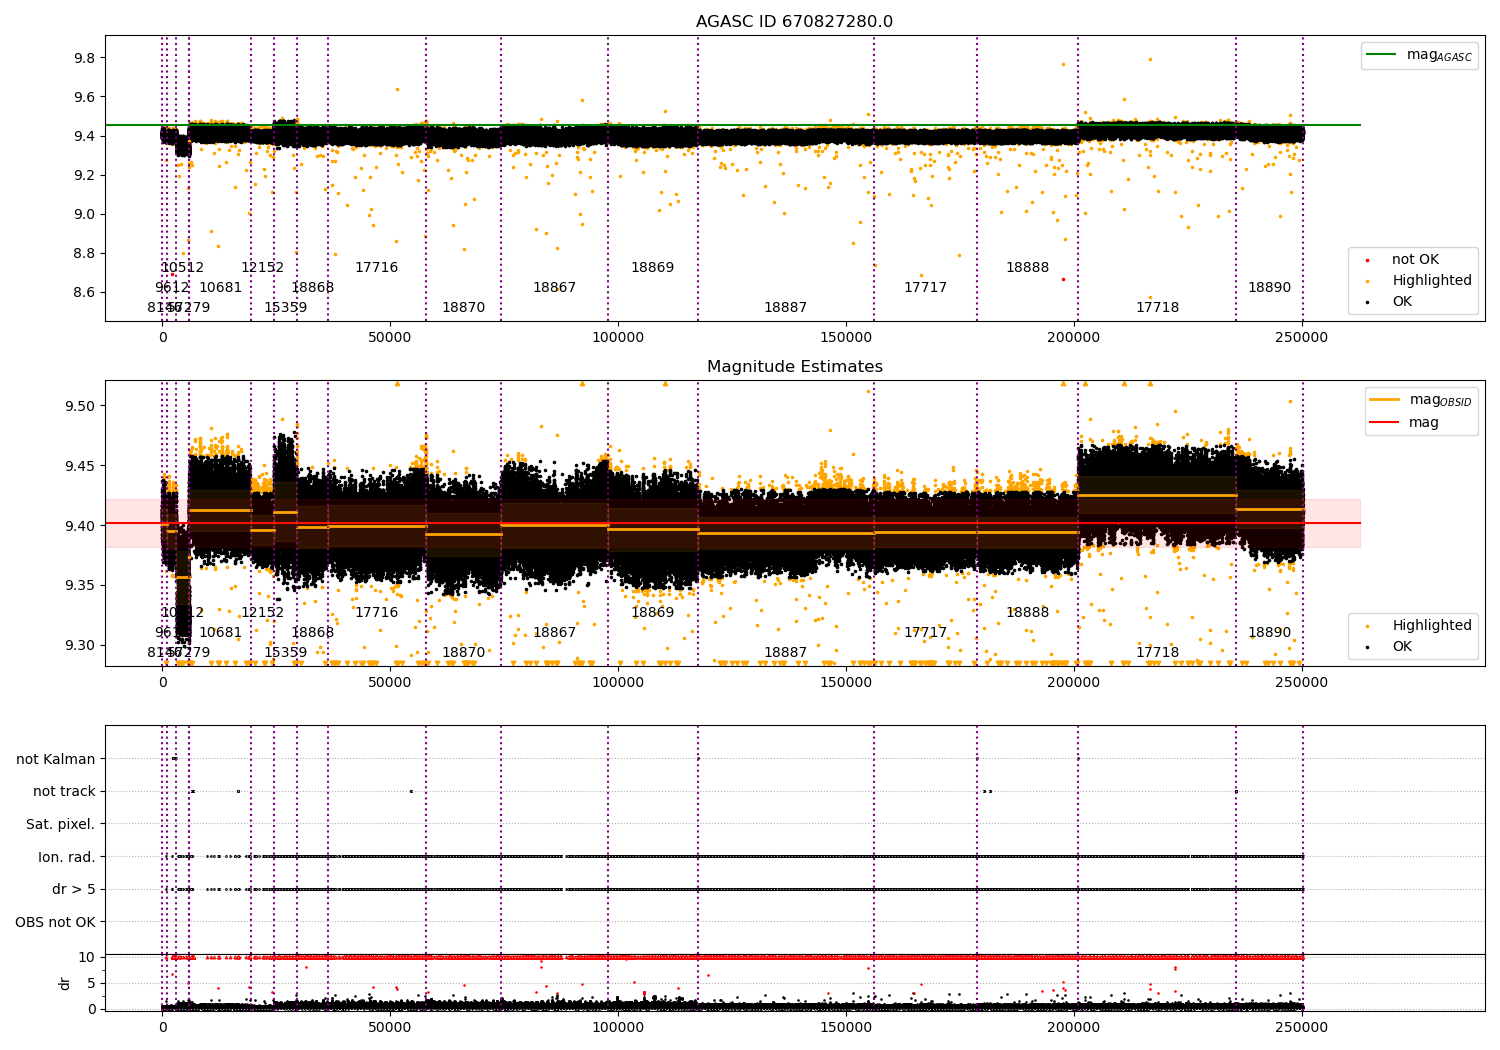Screen dimensions: 1500x1050
Task: Click OBSID label 18869 in the AGASC plot
Action: tap(653, 268)
